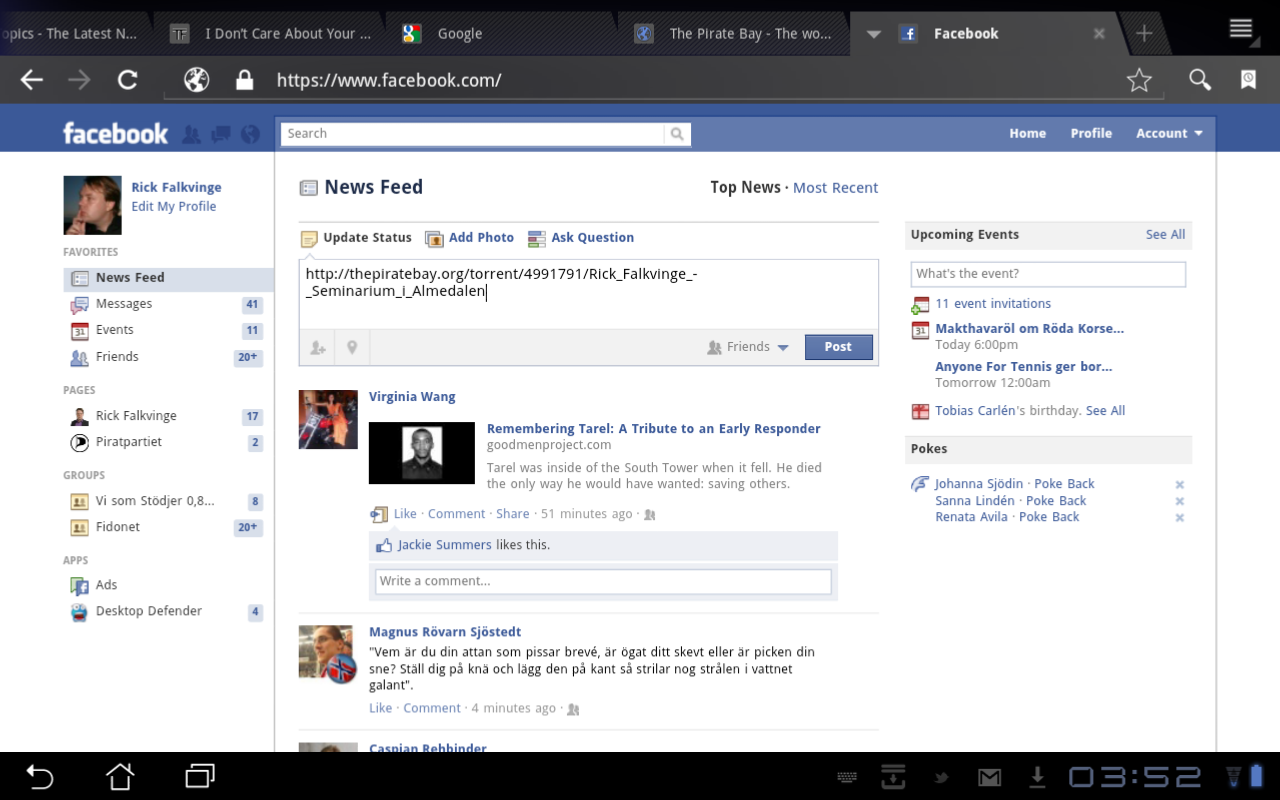Tap the Android back button
The width and height of the screenshot is (1280, 800).
coord(39,776)
